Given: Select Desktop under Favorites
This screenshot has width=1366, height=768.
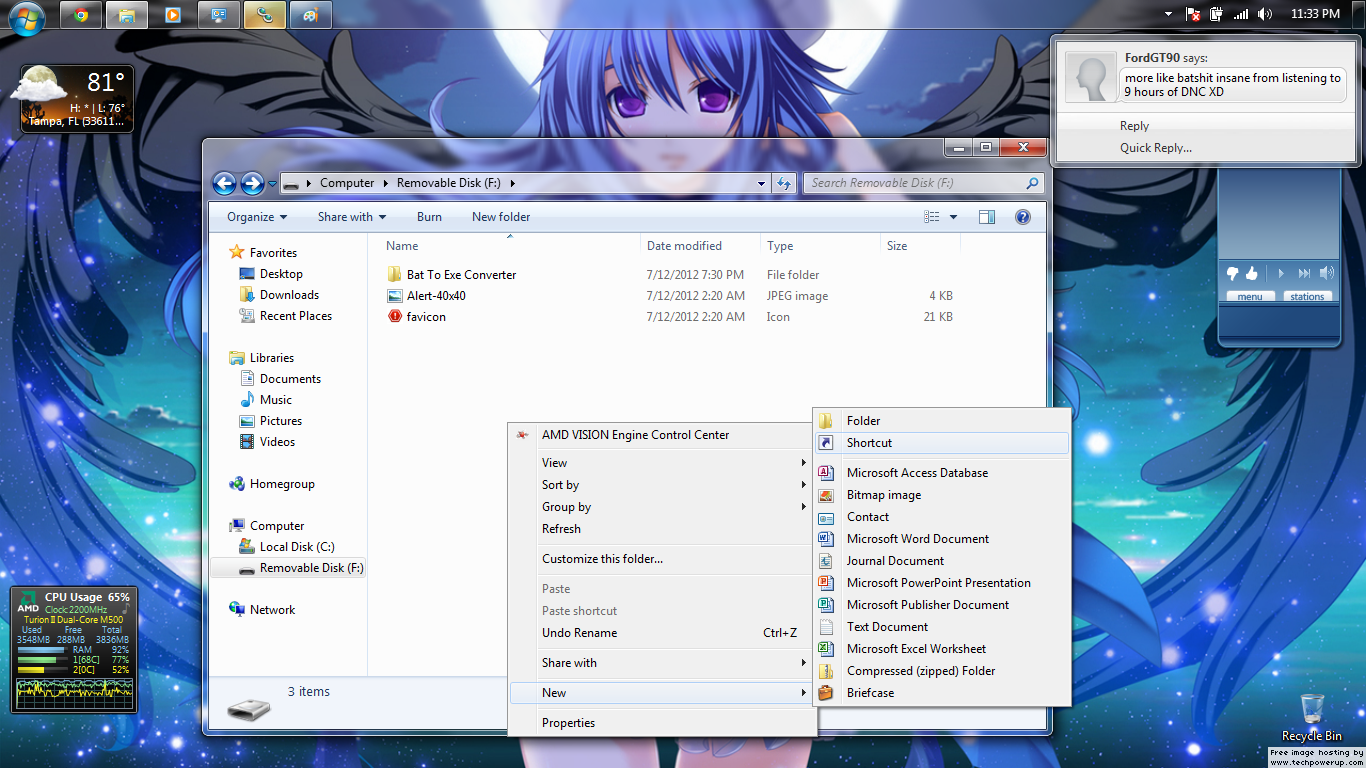Looking at the screenshot, I should tap(281, 274).
